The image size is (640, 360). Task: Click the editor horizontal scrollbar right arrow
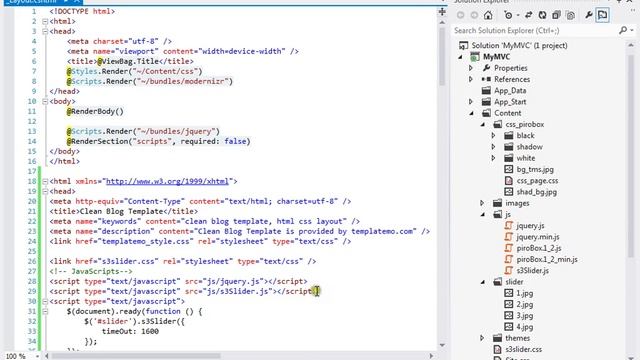pyautogui.click(x=431, y=356)
